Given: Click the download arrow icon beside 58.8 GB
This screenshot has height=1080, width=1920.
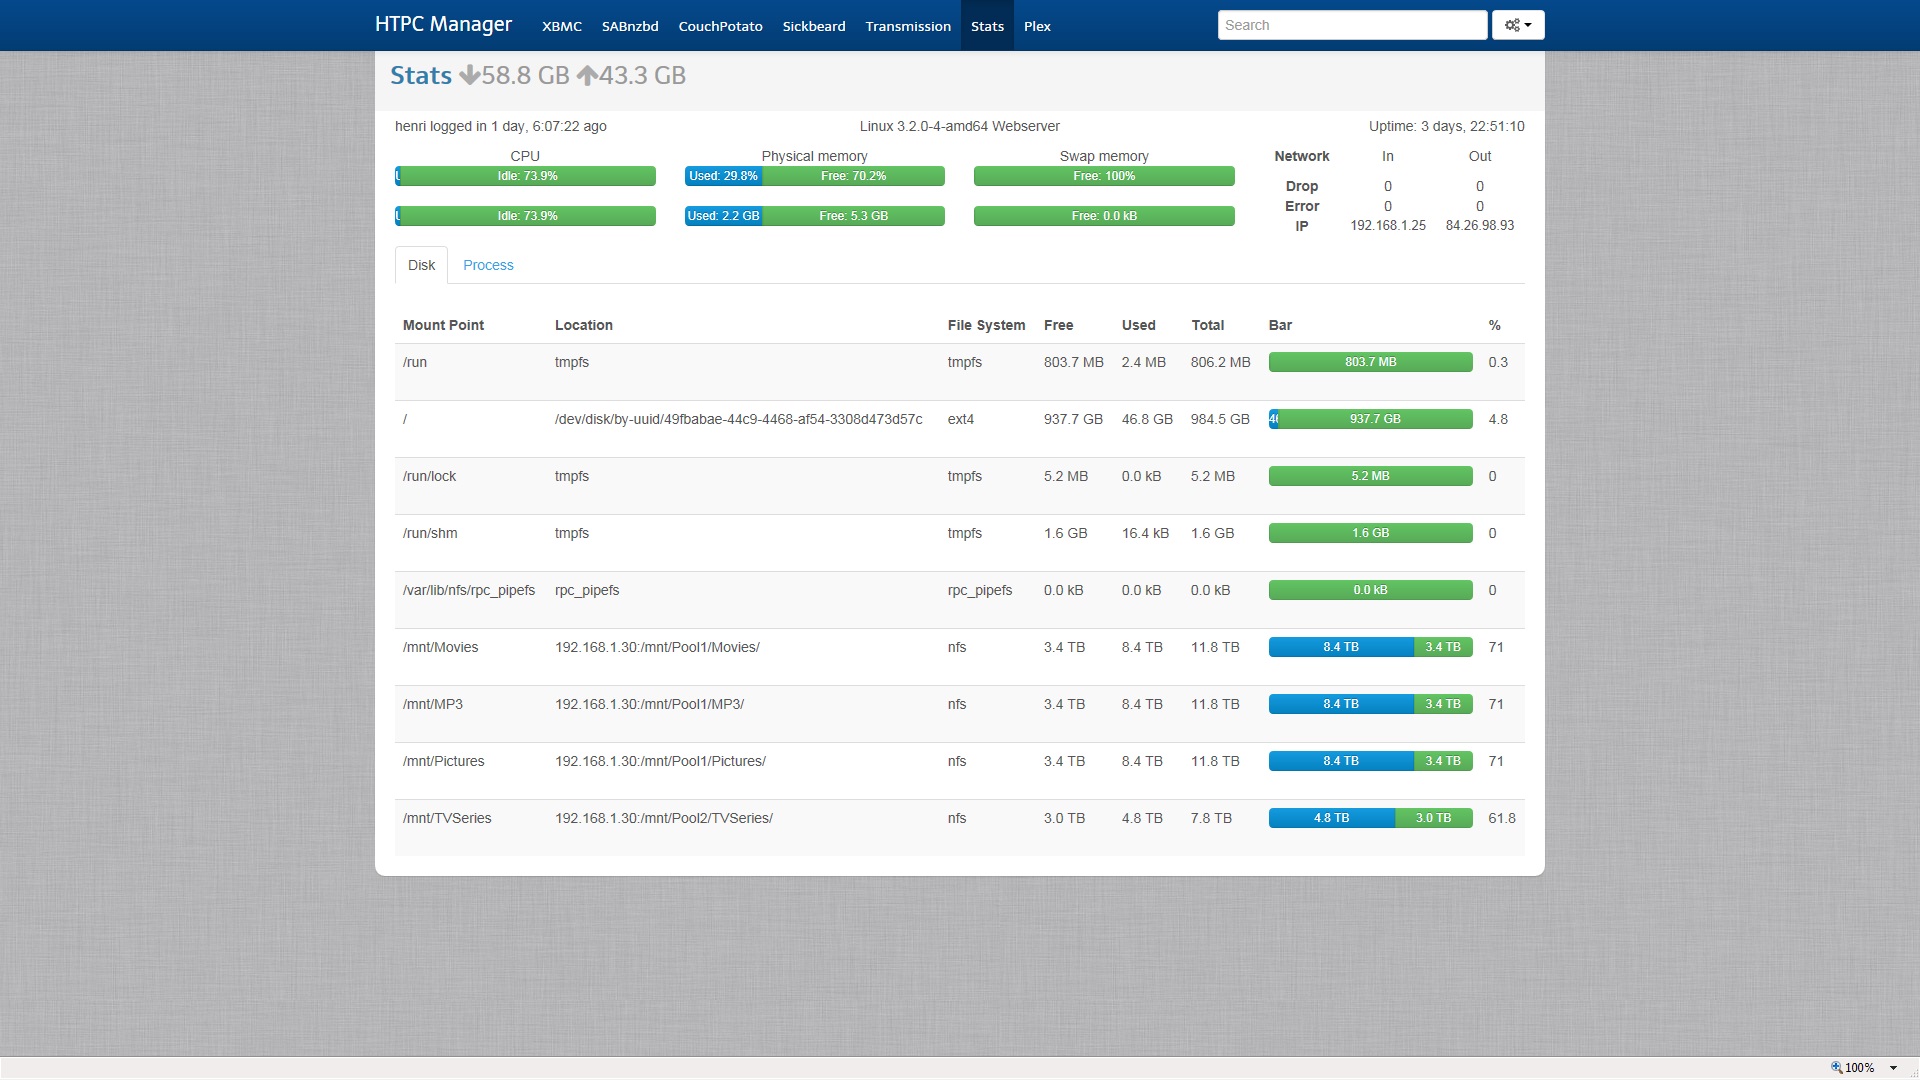Looking at the screenshot, I should pos(469,76).
